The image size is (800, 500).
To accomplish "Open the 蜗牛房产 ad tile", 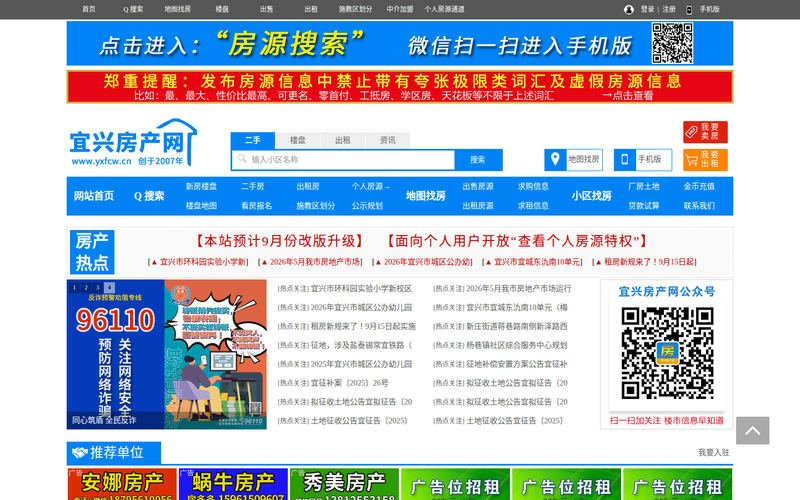I will click(233, 484).
